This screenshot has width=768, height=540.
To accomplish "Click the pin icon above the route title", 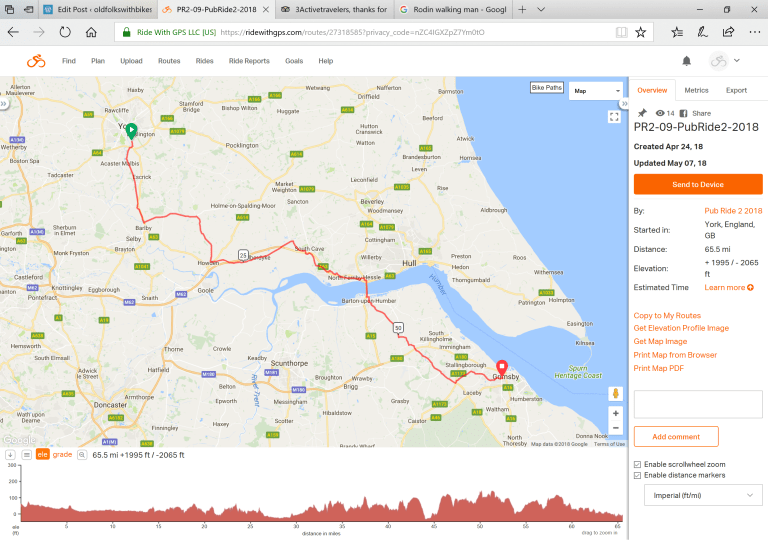I will (x=642, y=113).
